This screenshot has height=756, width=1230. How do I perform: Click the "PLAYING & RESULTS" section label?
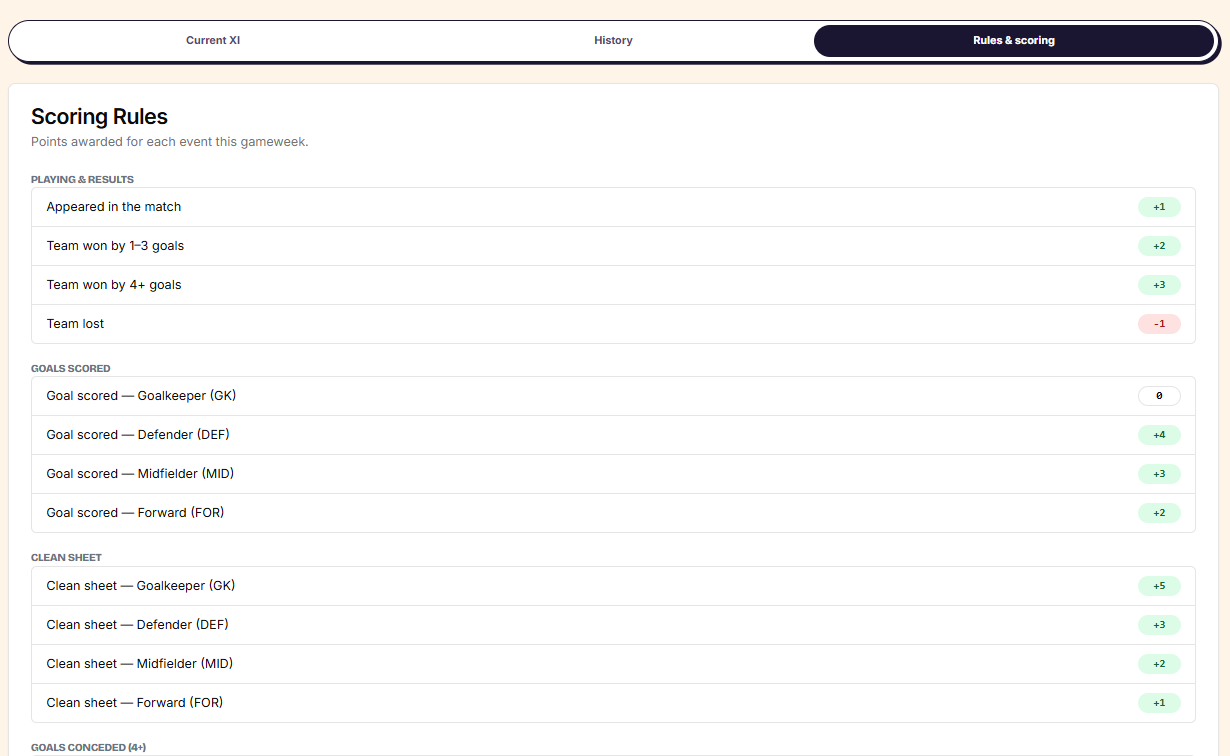click(82, 180)
